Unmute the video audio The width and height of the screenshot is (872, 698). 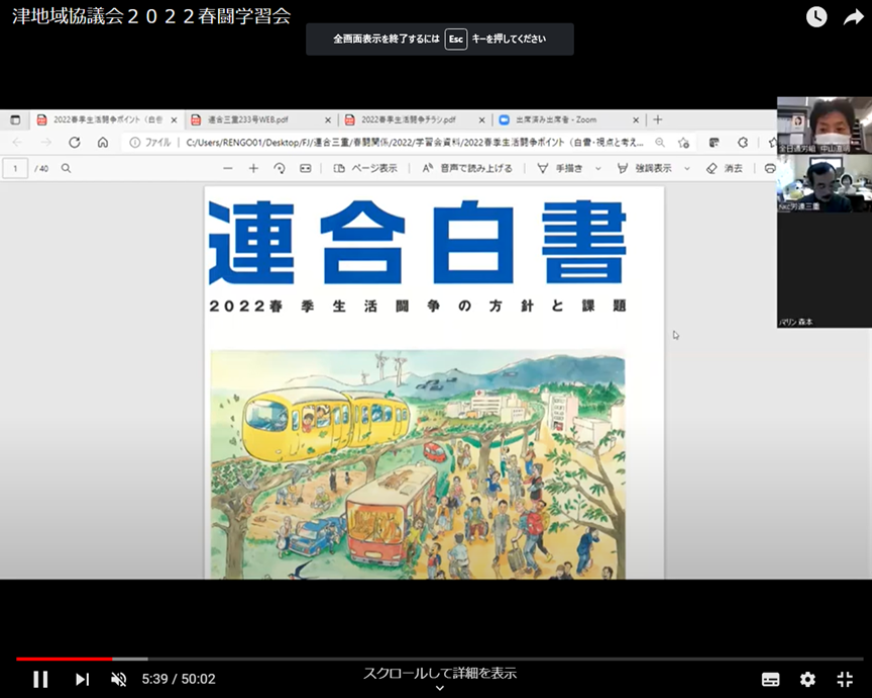[x=118, y=679]
